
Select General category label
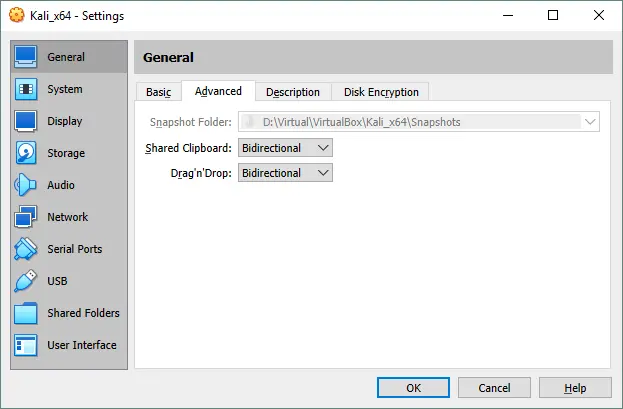tap(66, 57)
